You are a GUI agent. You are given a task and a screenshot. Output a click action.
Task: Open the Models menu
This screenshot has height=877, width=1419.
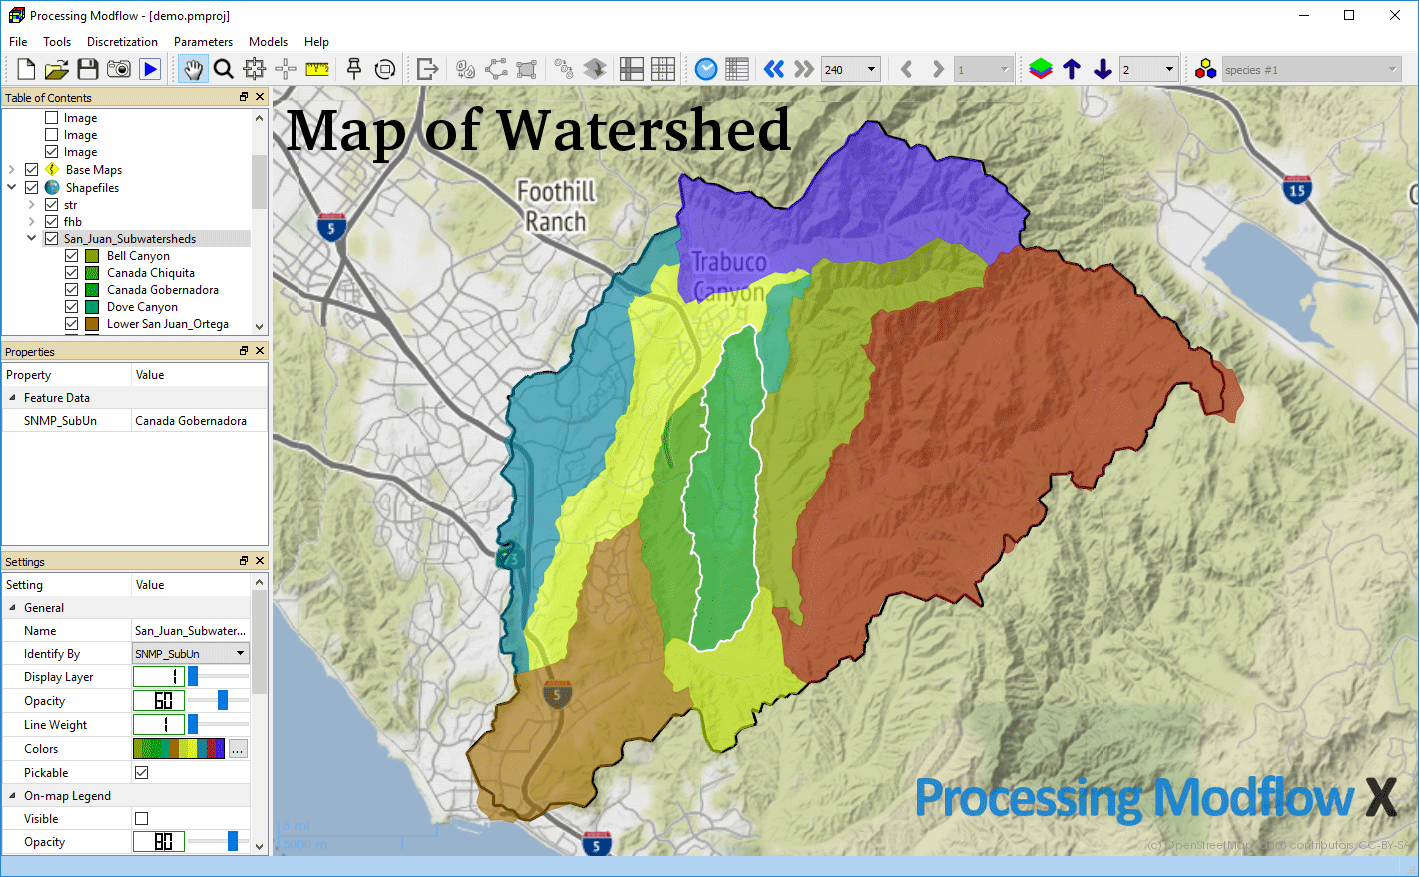pos(268,42)
